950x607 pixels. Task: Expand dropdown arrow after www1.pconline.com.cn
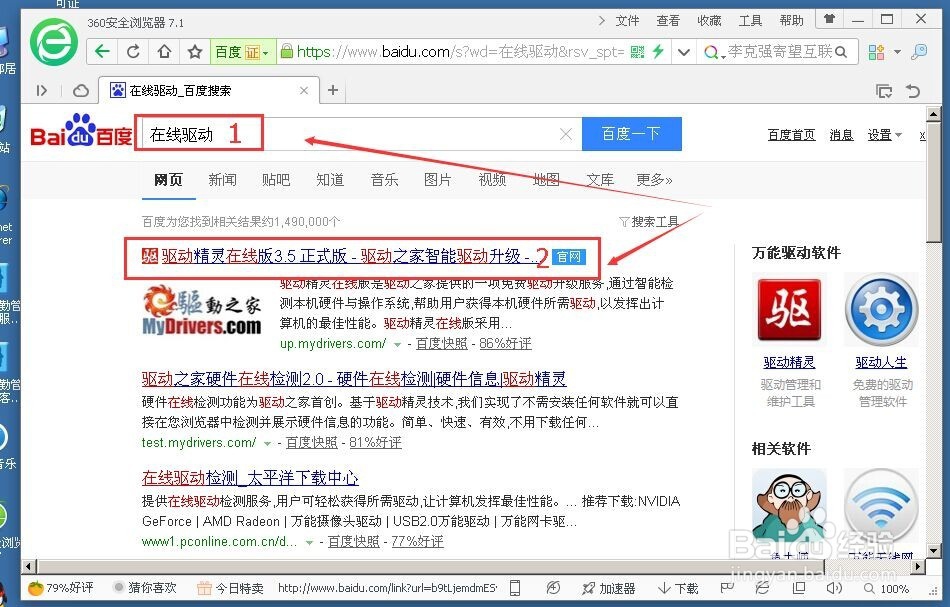309,542
